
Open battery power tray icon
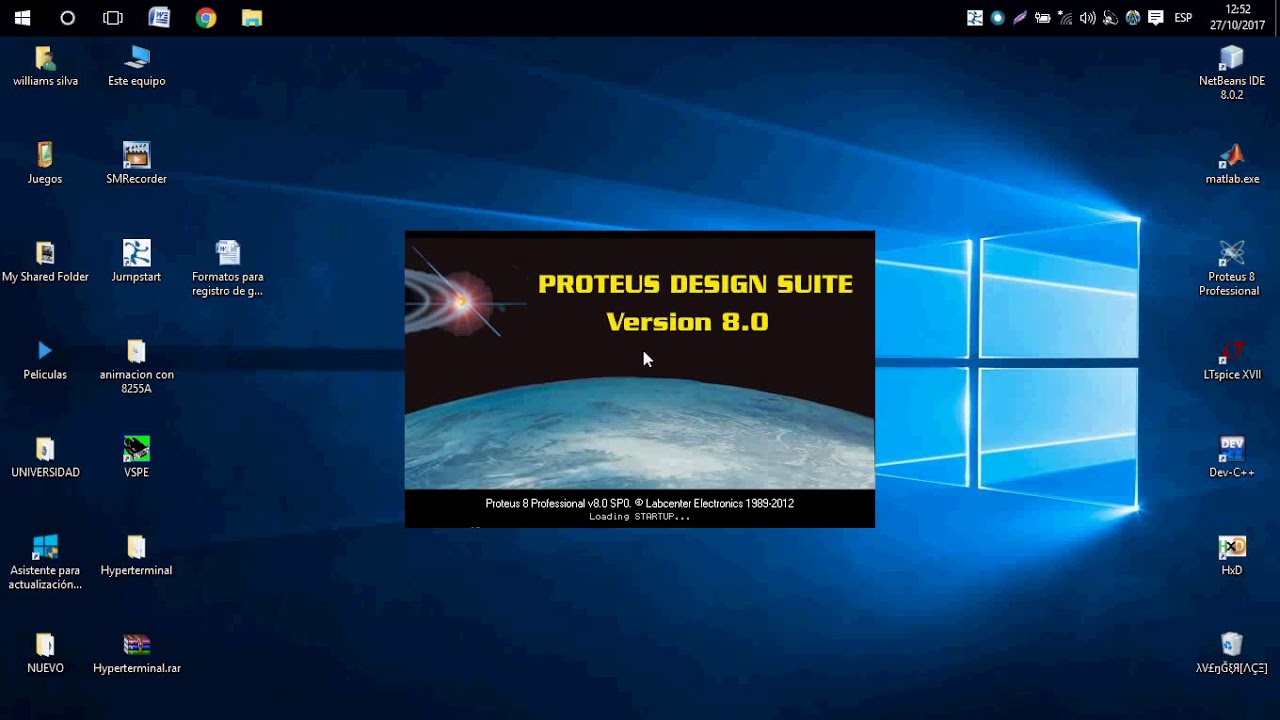(1043, 18)
